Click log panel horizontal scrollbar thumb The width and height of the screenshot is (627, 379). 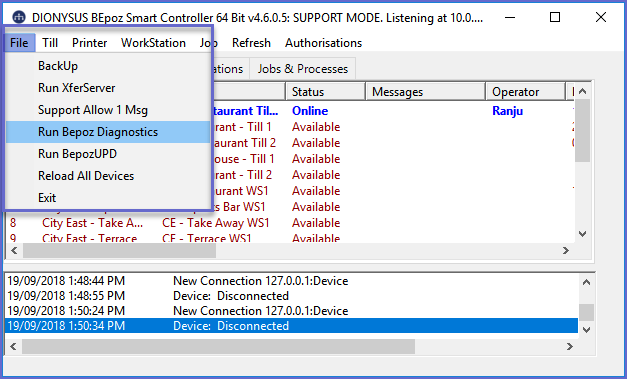click(218, 346)
